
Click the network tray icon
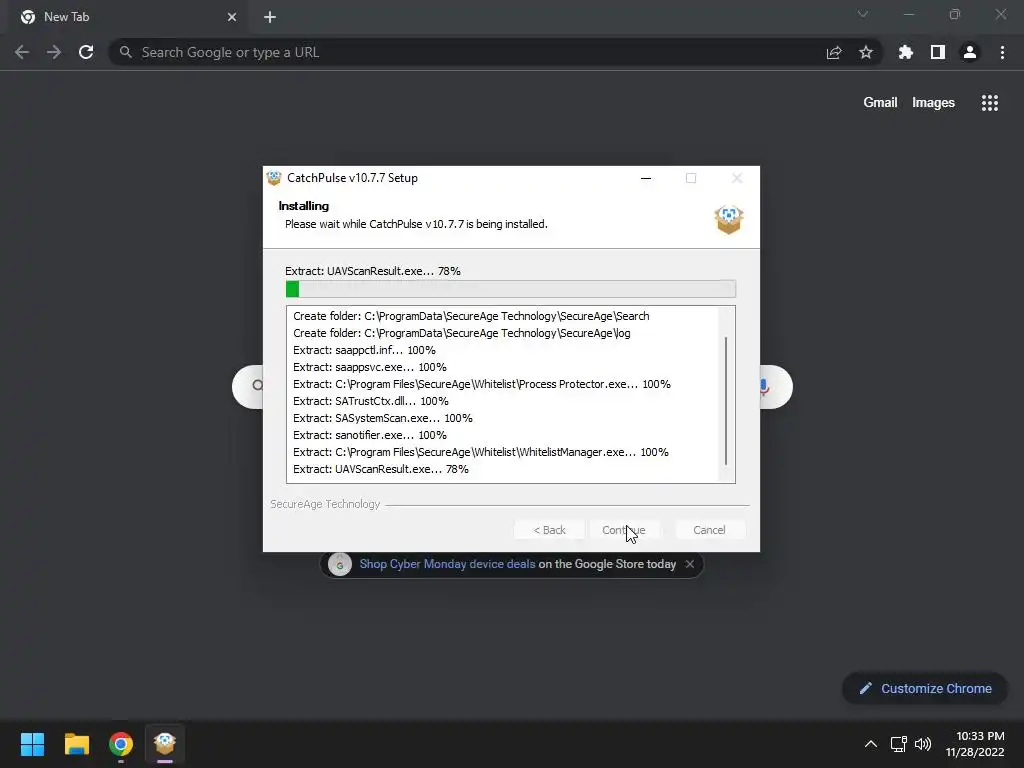click(899, 744)
